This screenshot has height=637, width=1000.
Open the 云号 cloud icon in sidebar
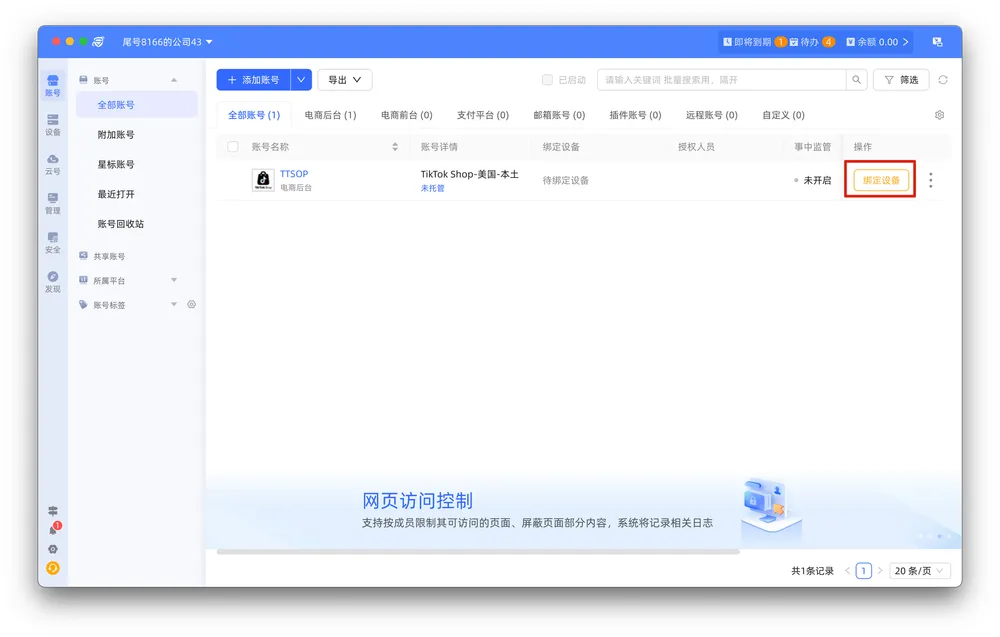pyautogui.click(x=53, y=164)
